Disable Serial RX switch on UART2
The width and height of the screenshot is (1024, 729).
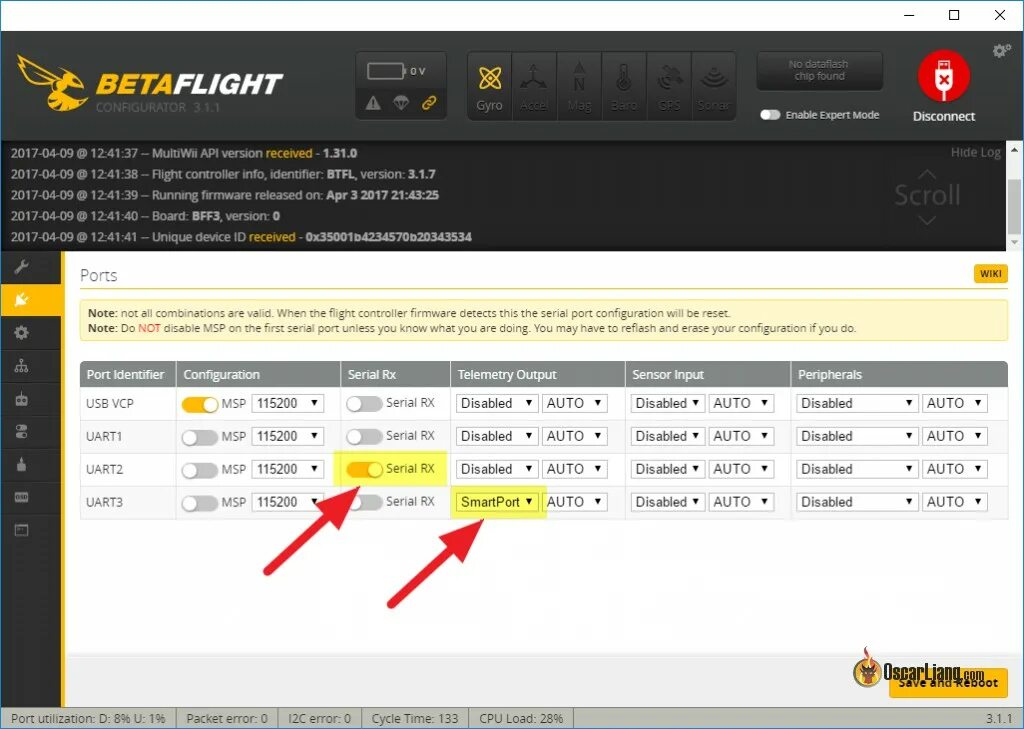pos(364,469)
